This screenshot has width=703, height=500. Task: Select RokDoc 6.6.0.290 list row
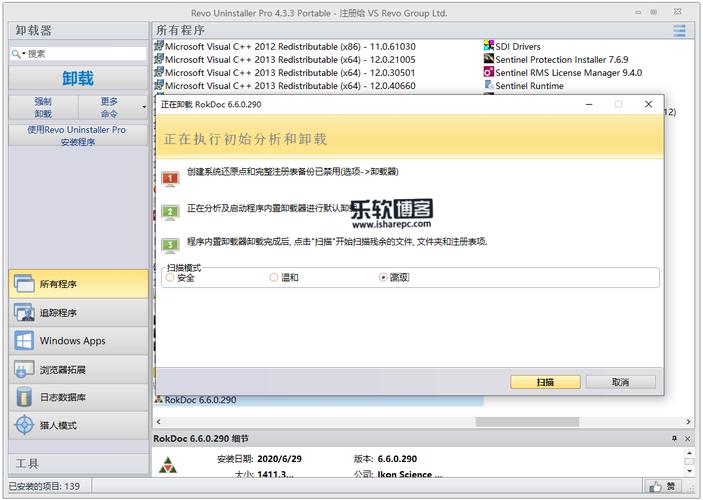click(318, 400)
